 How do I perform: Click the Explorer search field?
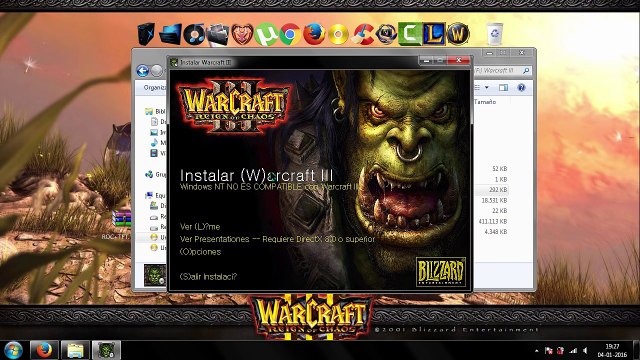502,71
